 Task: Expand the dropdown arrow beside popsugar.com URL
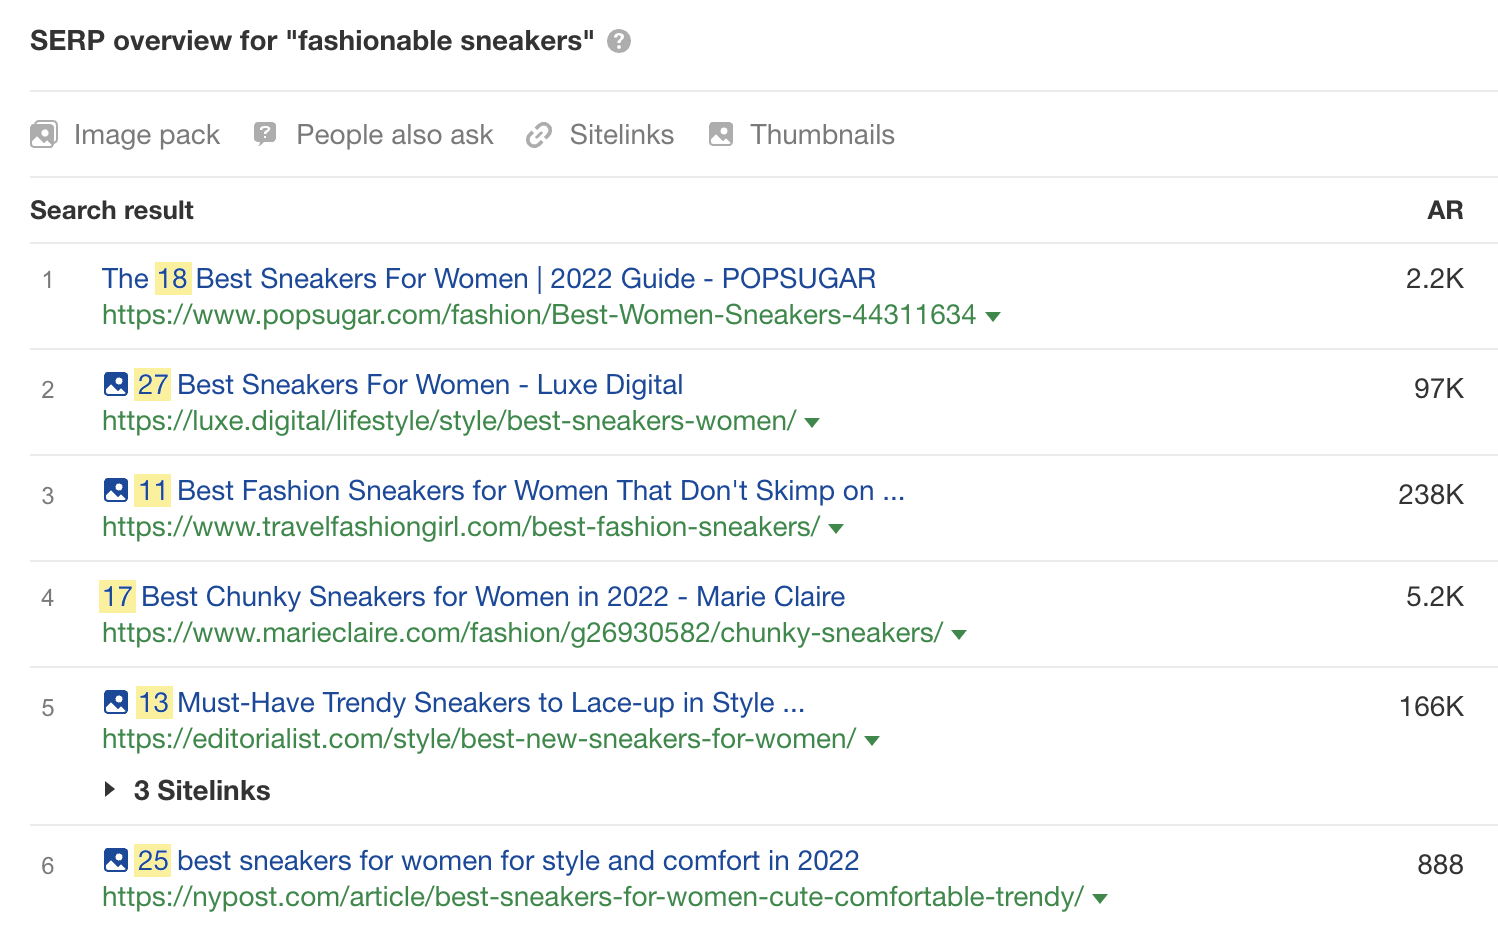pos(994,316)
